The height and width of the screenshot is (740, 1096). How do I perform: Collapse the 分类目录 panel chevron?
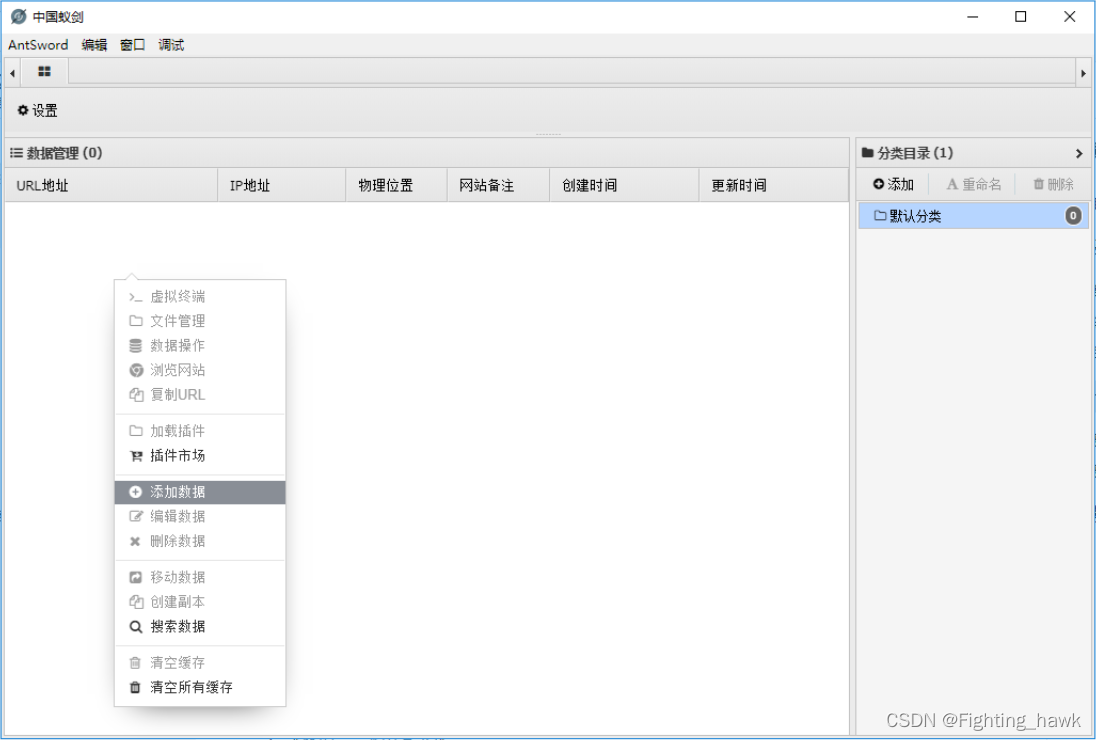click(x=1079, y=153)
